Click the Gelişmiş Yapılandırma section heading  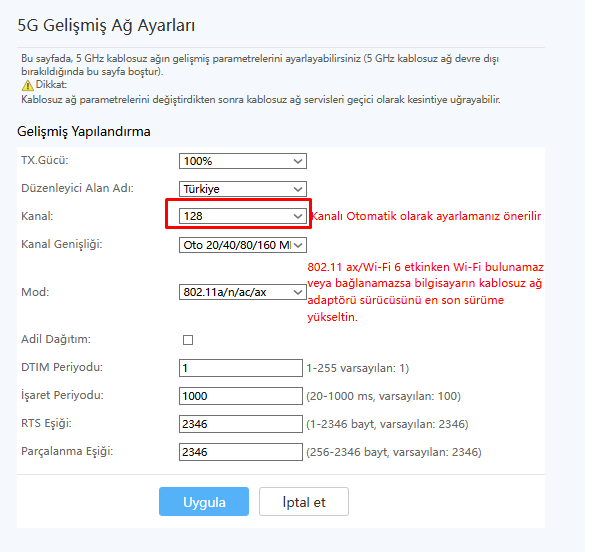84,131
